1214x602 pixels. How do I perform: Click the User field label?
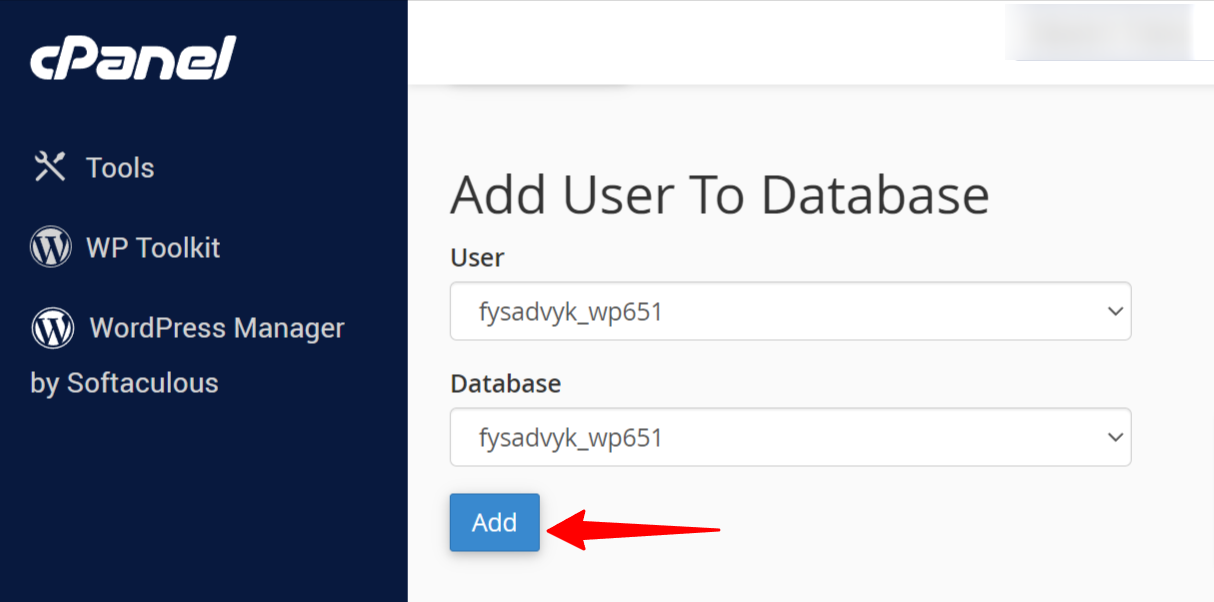(x=476, y=258)
